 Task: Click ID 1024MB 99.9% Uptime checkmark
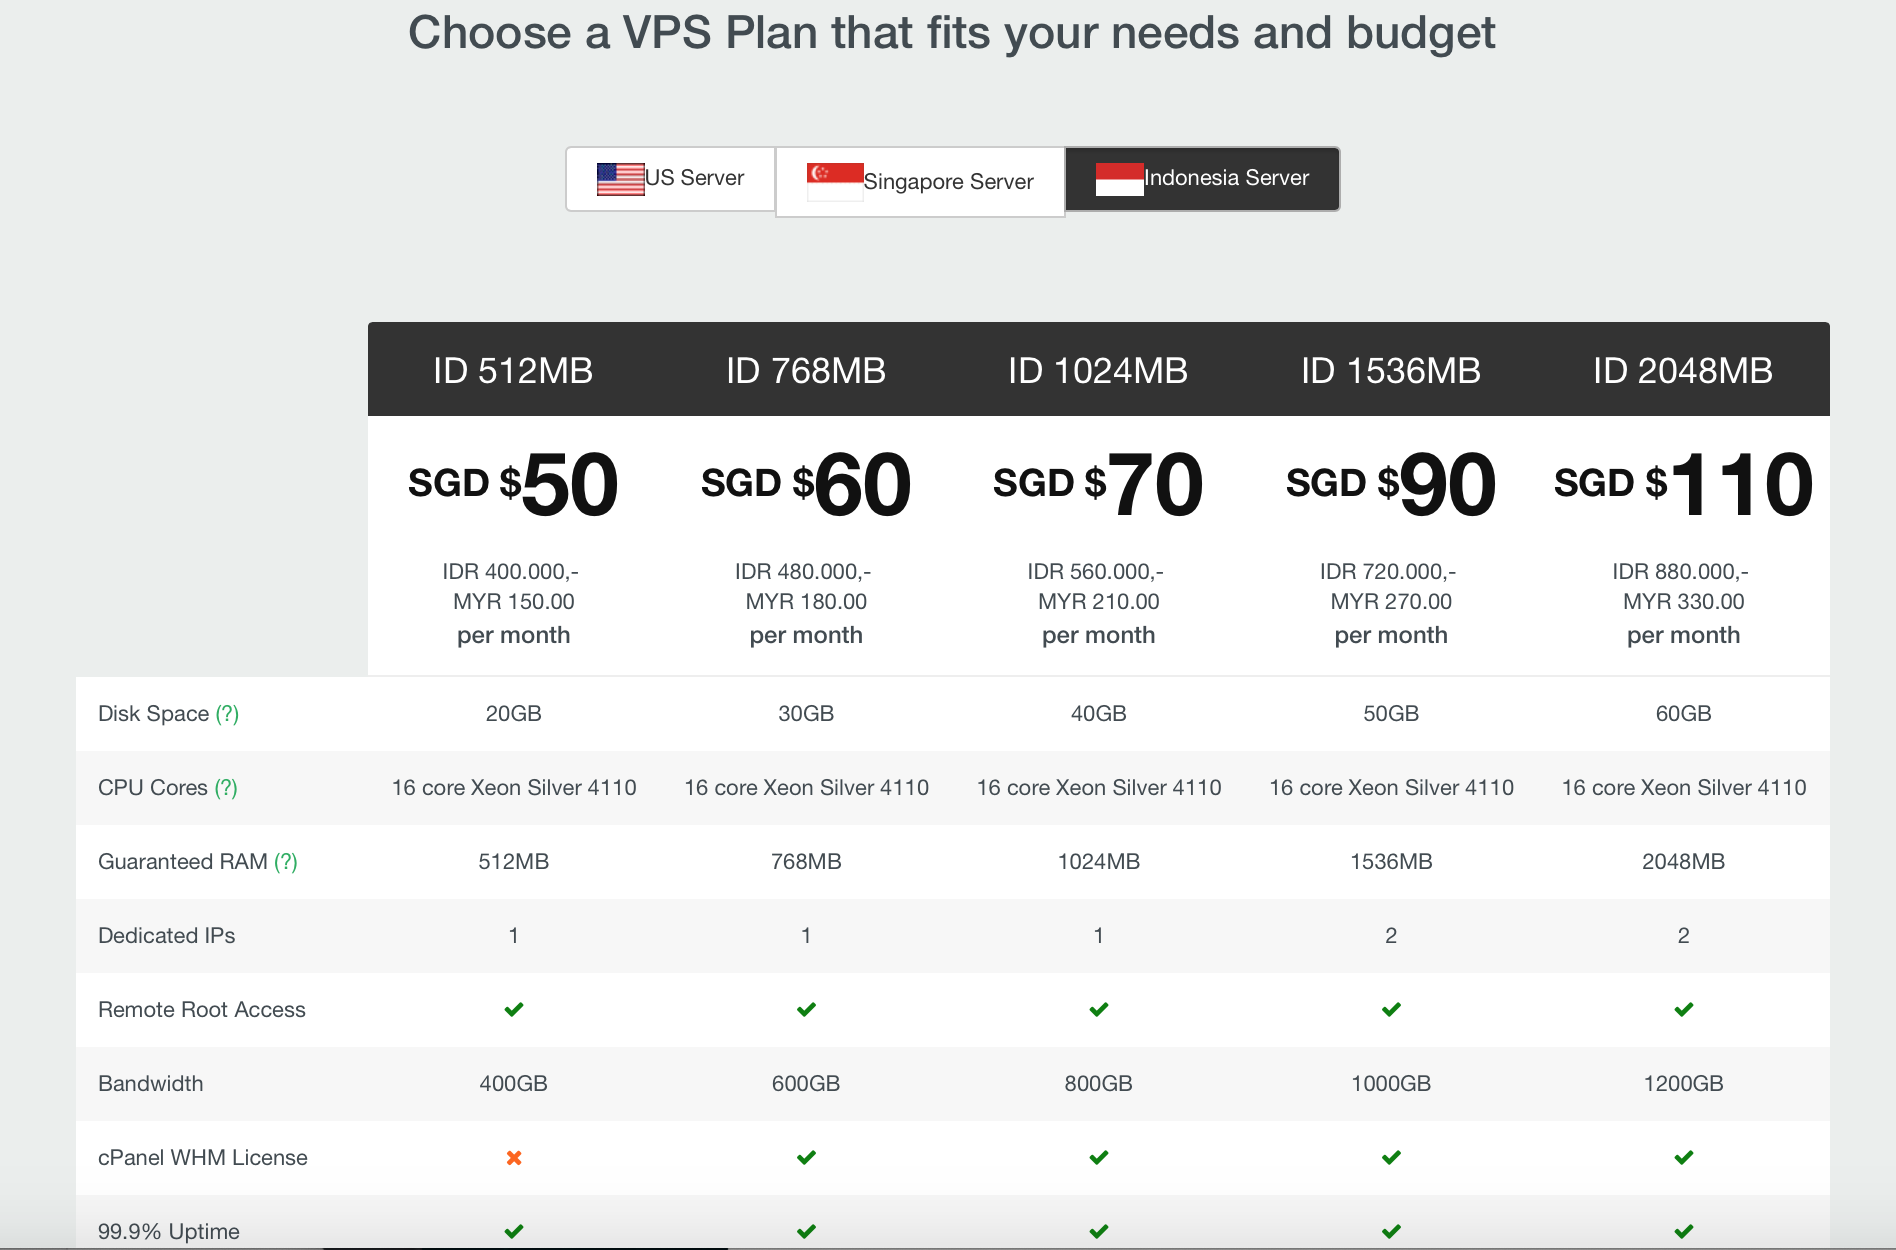[1099, 1232]
